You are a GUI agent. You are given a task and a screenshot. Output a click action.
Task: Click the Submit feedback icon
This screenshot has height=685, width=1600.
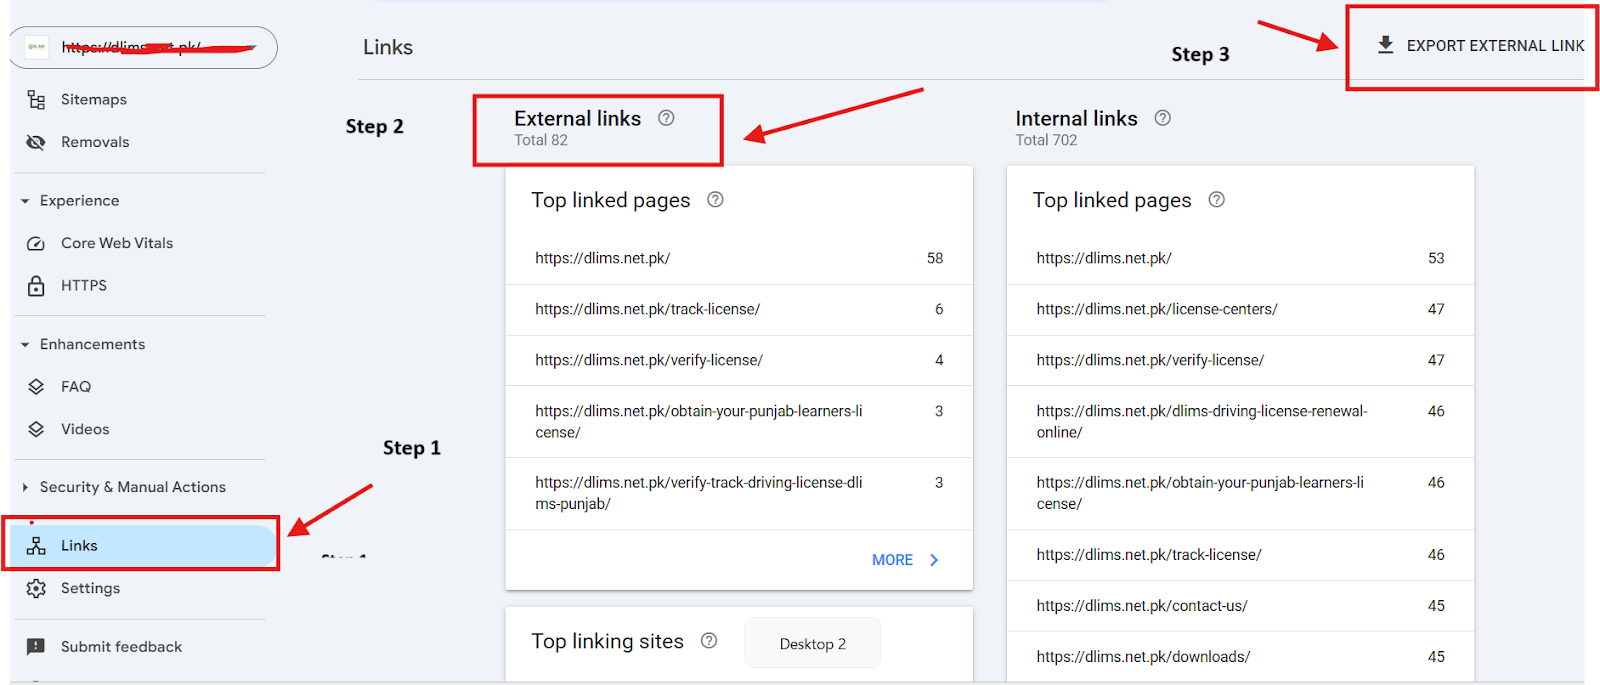click(36, 647)
